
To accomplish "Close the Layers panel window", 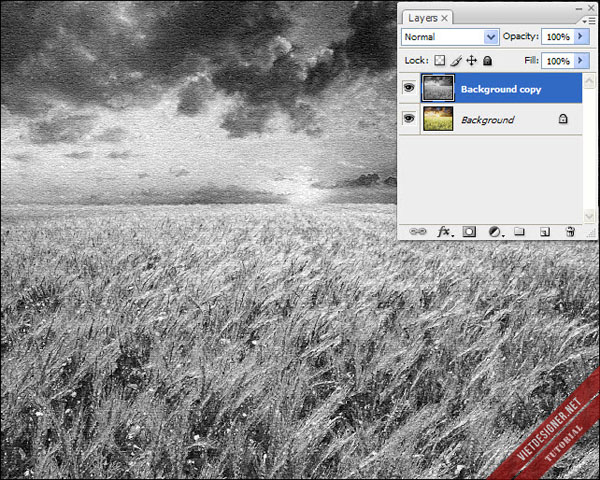I will tap(591, 8).
